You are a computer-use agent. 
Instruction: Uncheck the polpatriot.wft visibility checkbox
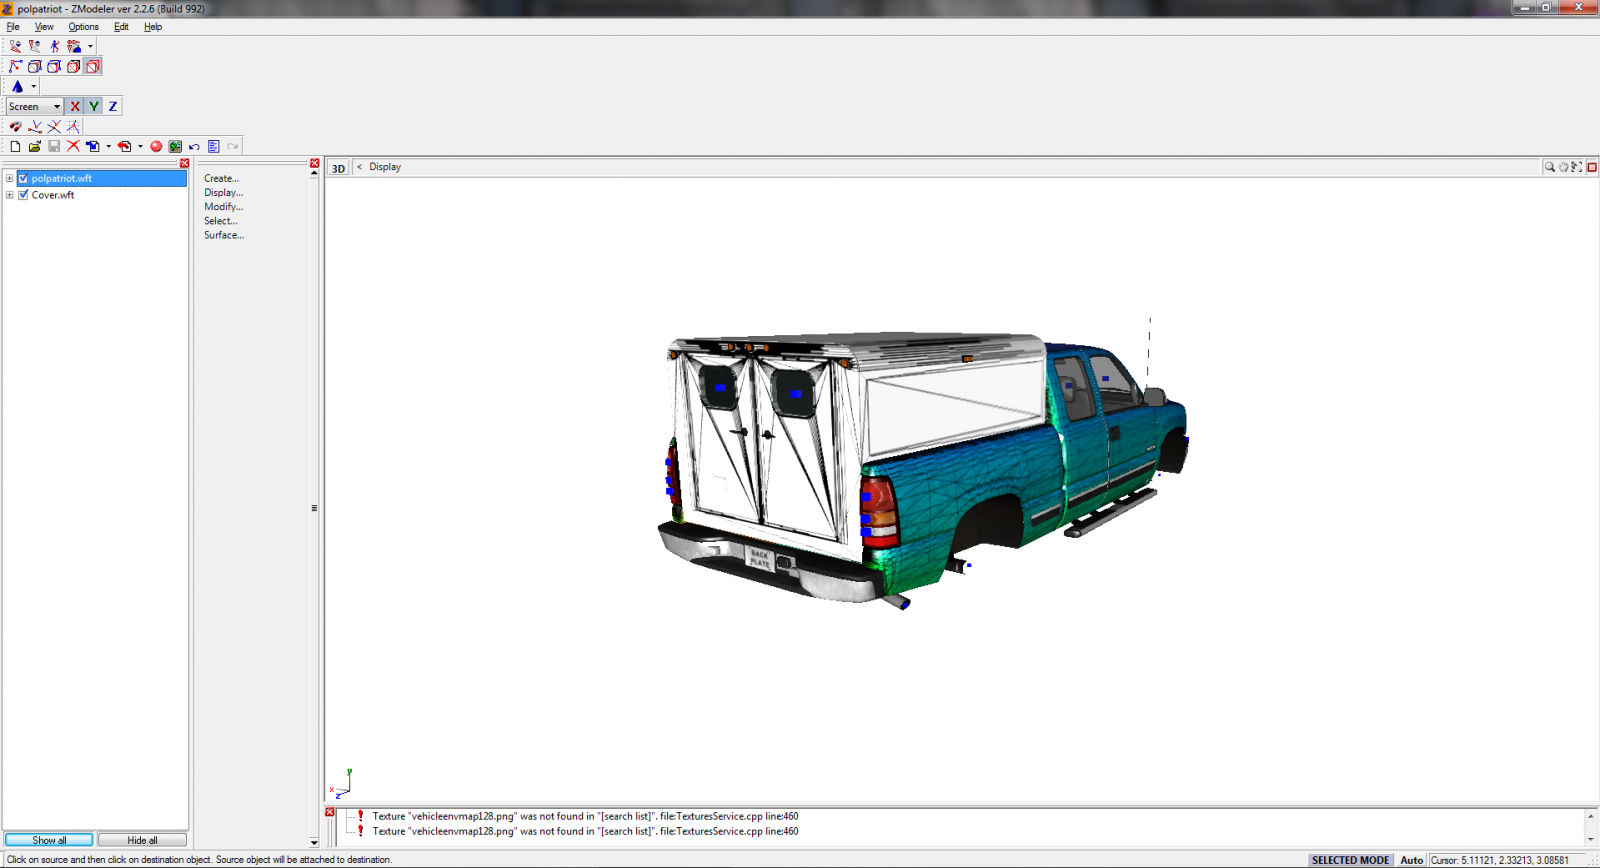[x=23, y=179]
